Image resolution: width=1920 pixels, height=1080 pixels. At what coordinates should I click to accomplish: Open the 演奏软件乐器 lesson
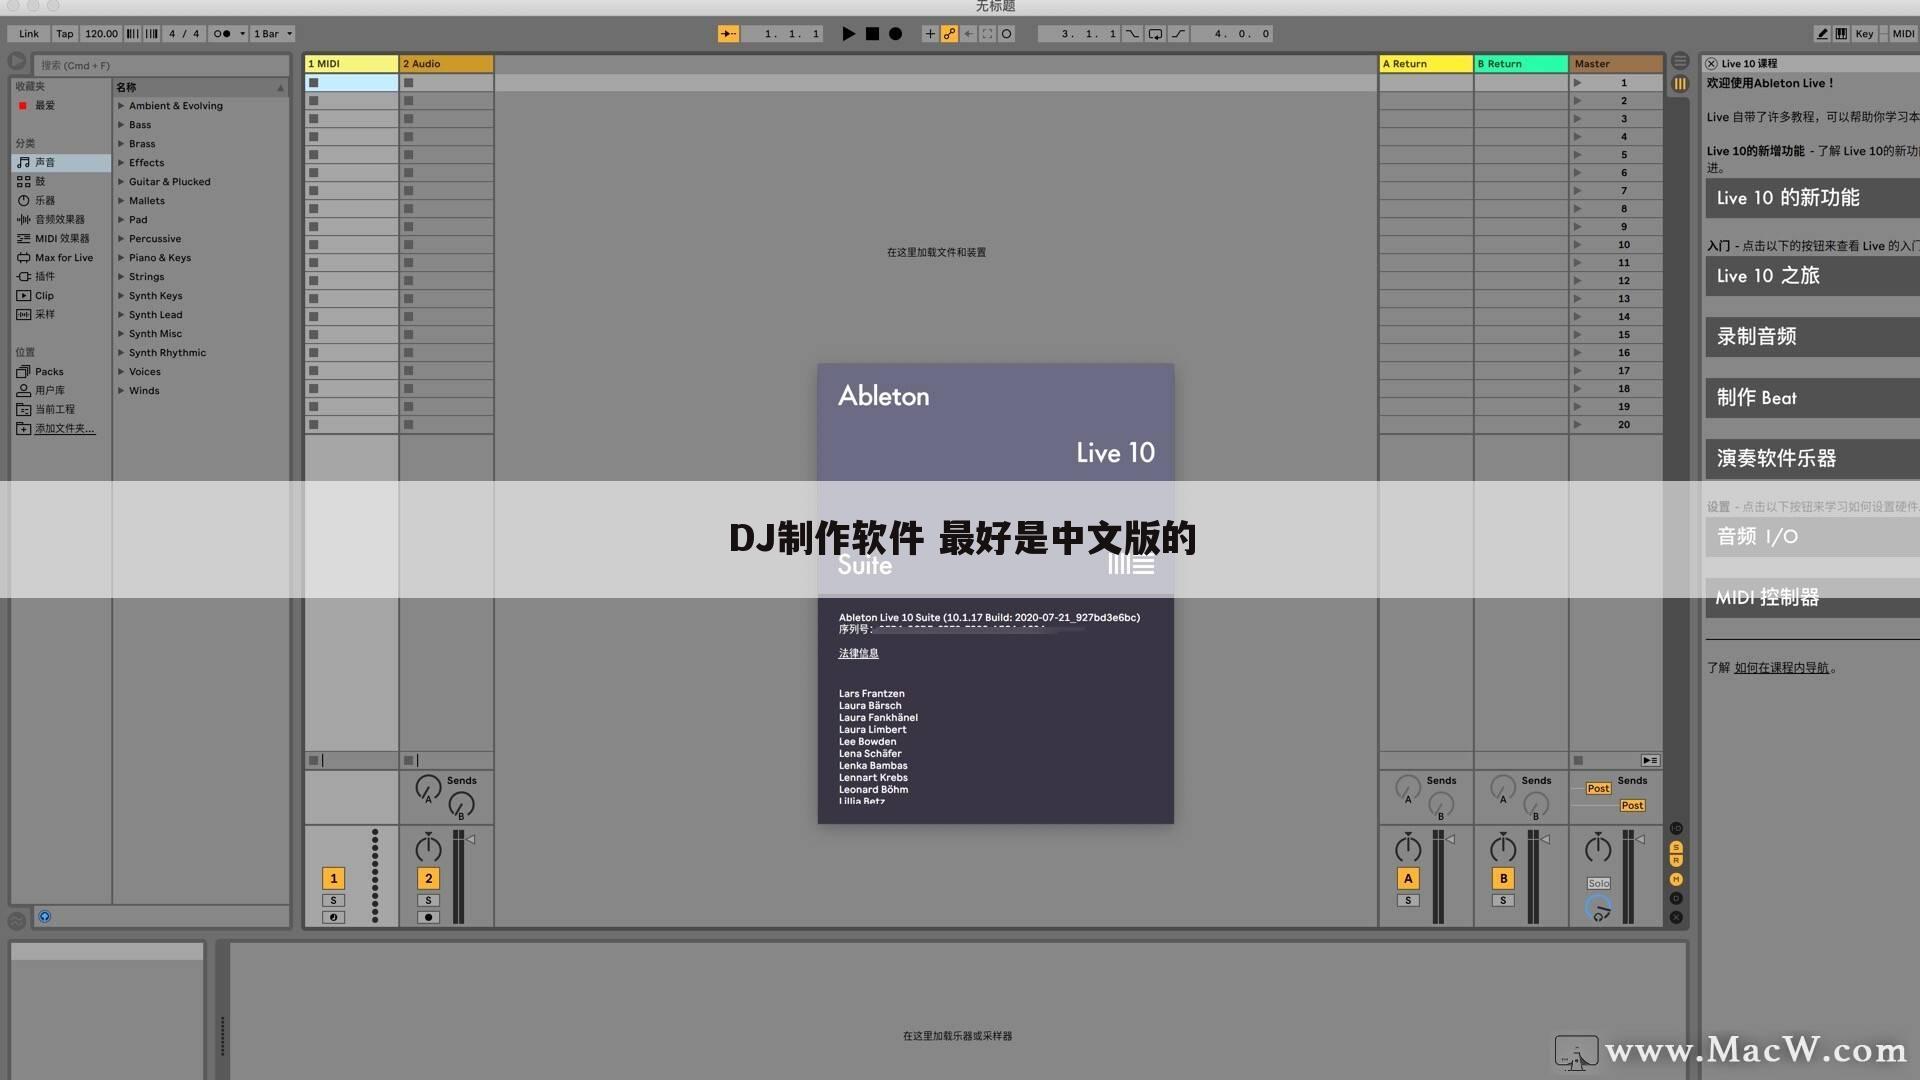pos(1812,459)
